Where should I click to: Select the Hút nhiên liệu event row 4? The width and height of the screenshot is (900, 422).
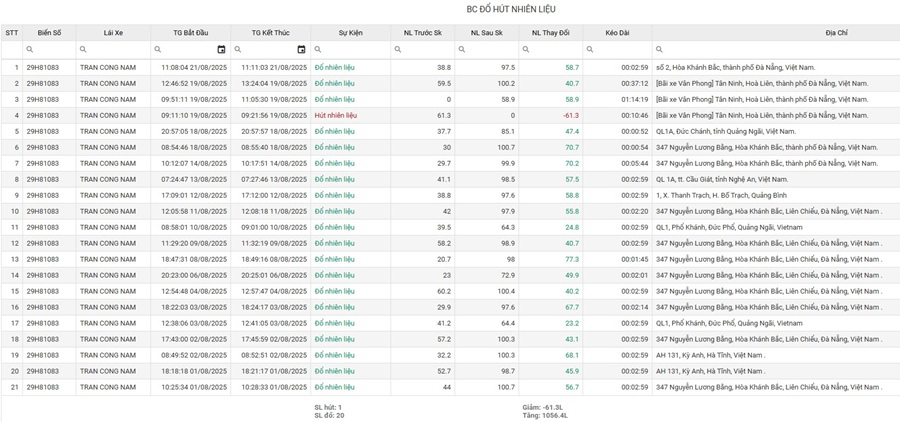335,116
